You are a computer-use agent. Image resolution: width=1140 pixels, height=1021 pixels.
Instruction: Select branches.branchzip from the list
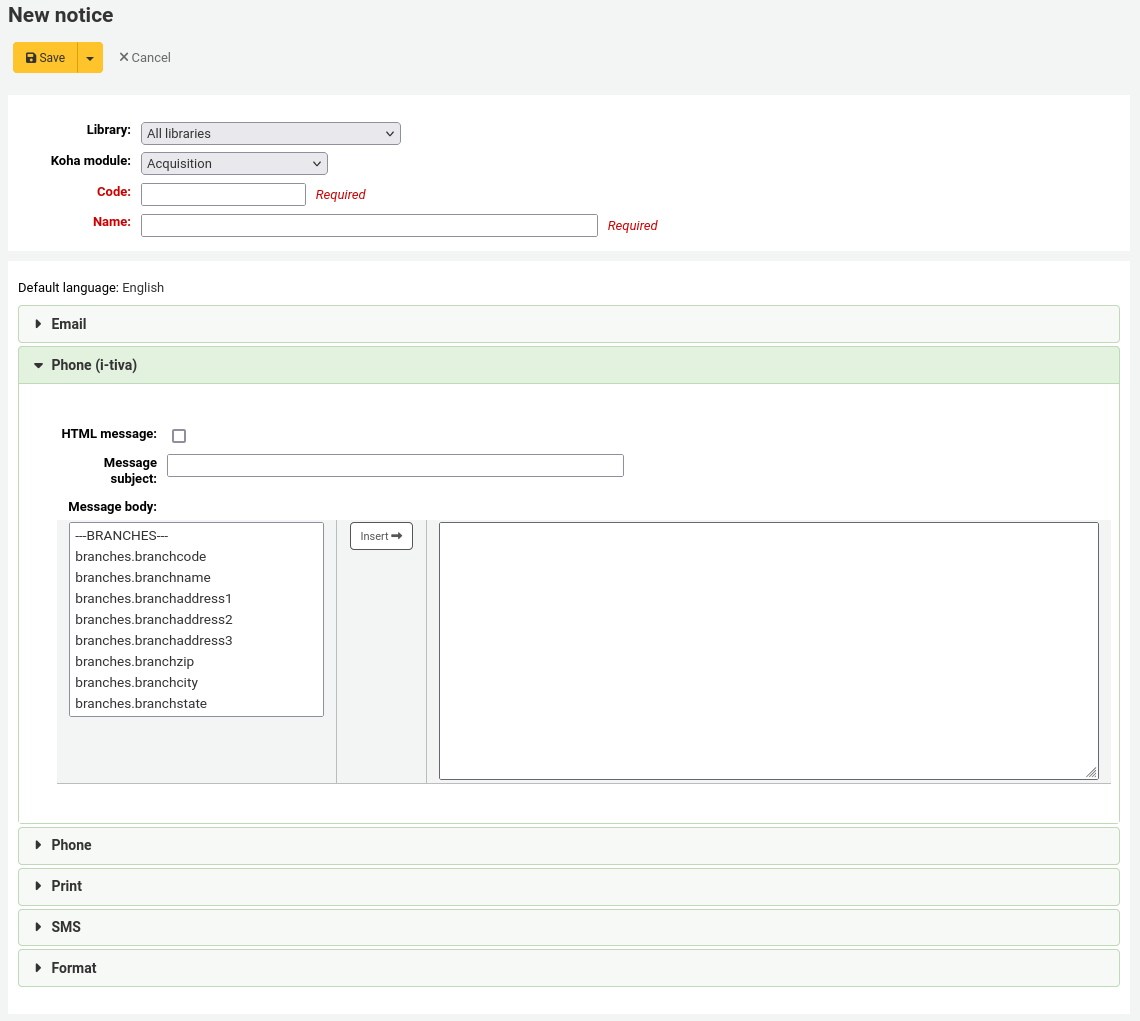tap(134, 661)
